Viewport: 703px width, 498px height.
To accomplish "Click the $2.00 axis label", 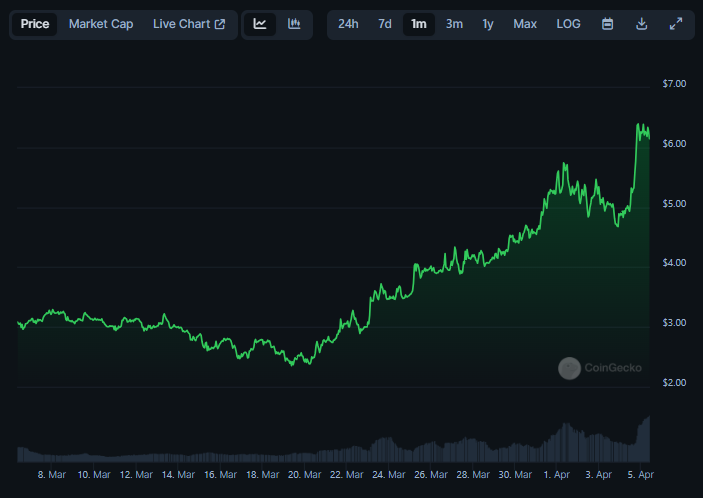I will click(674, 382).
